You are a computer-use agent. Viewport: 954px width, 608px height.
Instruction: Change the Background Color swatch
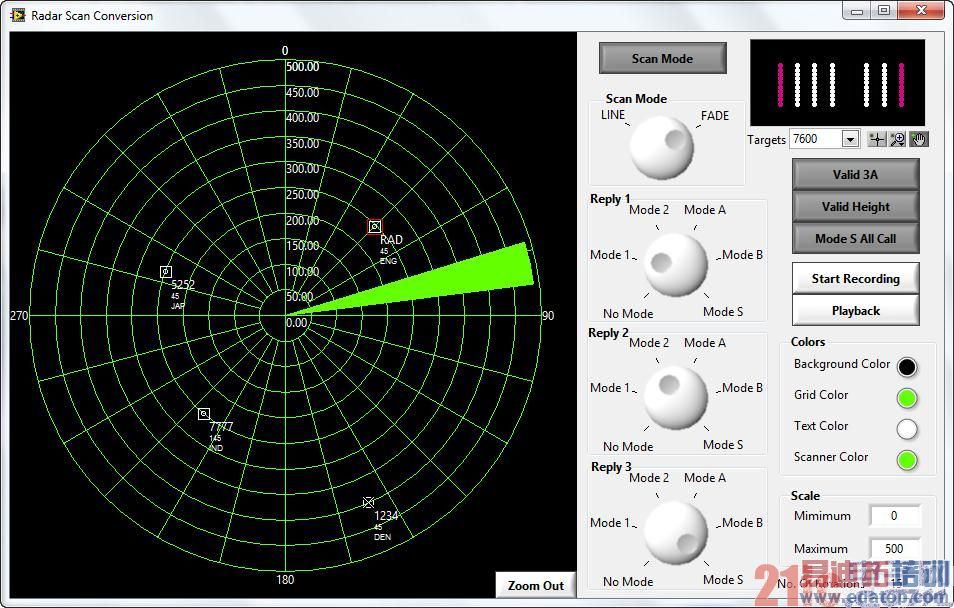tap(907, 366)
